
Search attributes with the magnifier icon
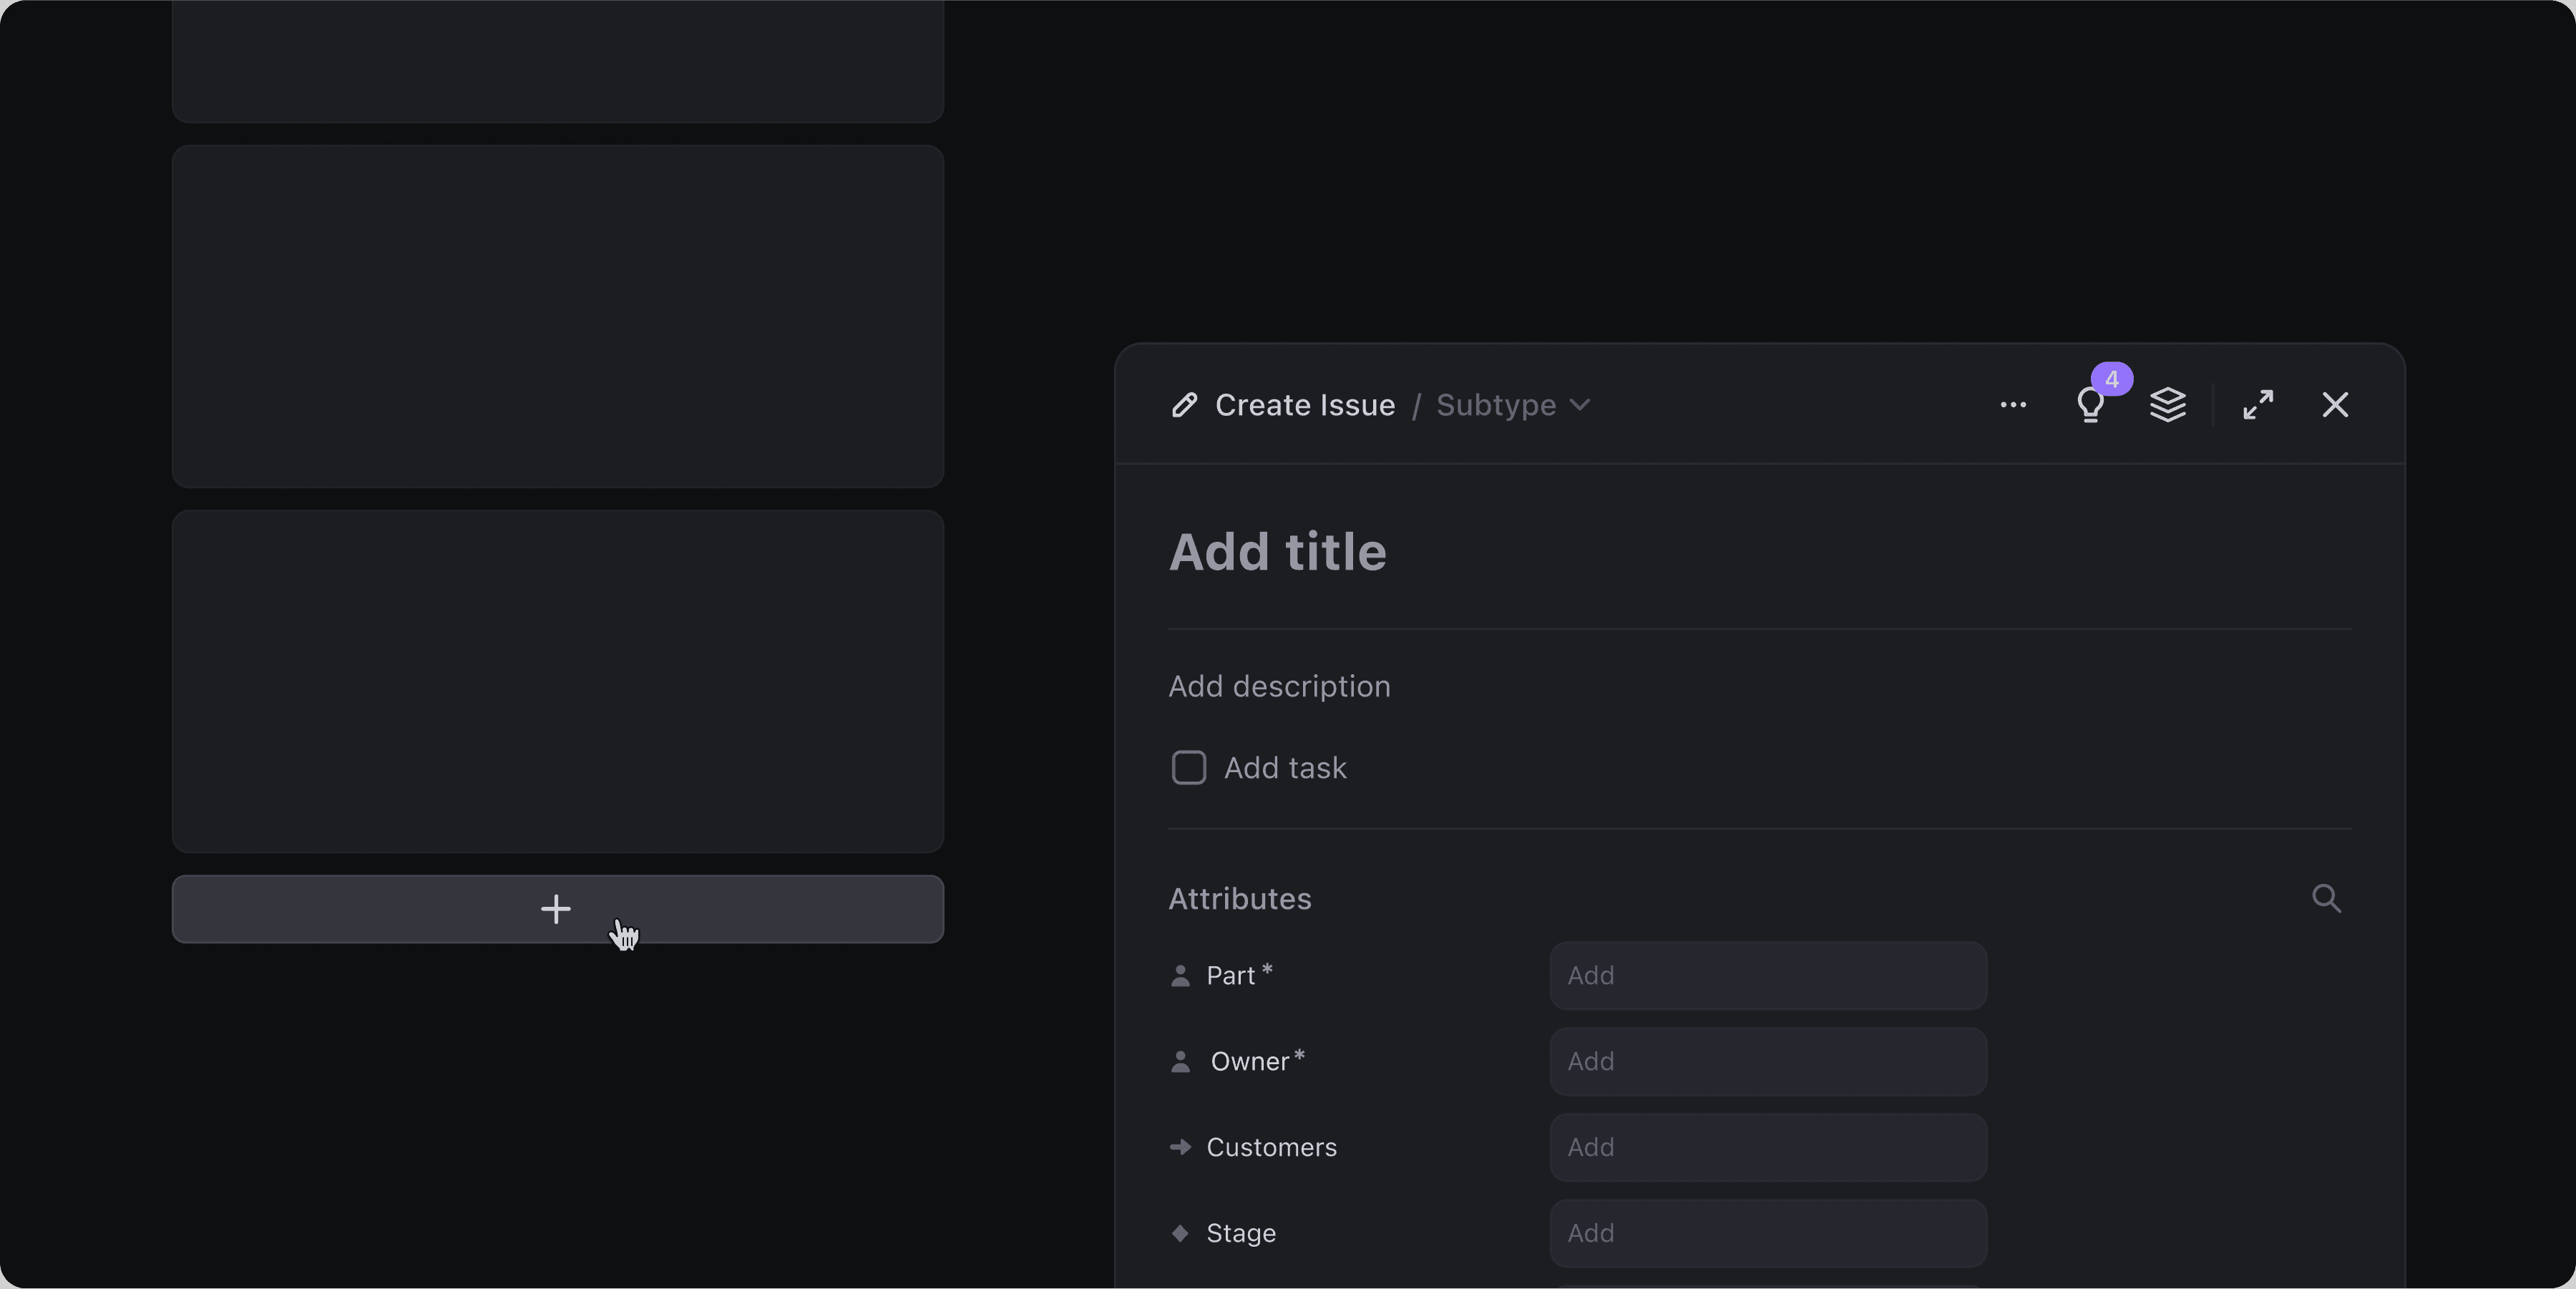click(x=2326, y=898)
